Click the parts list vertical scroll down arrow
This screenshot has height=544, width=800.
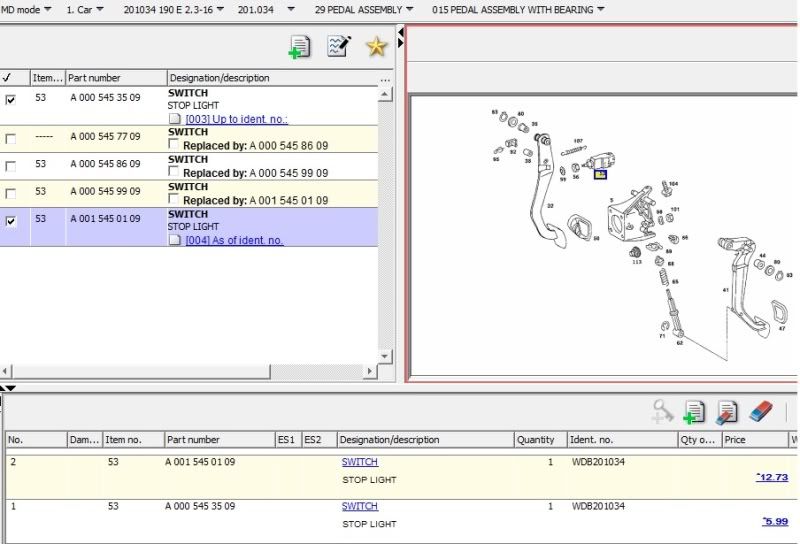pos(385,356)
